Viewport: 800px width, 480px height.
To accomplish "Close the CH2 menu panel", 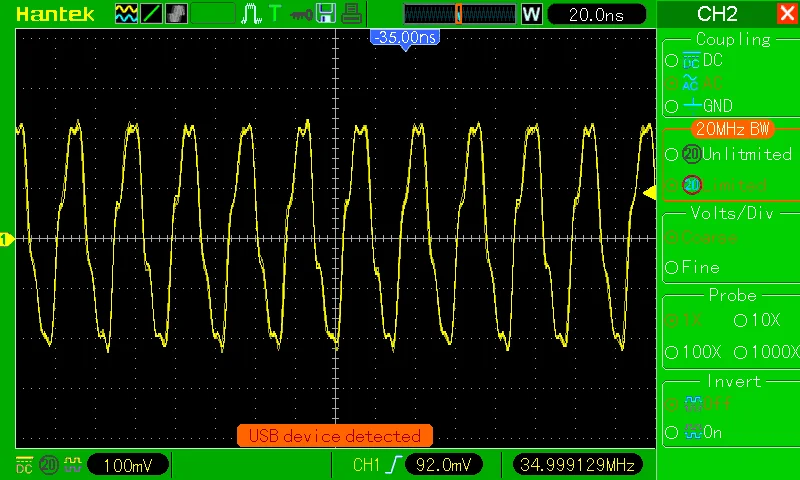I will 788,13.
